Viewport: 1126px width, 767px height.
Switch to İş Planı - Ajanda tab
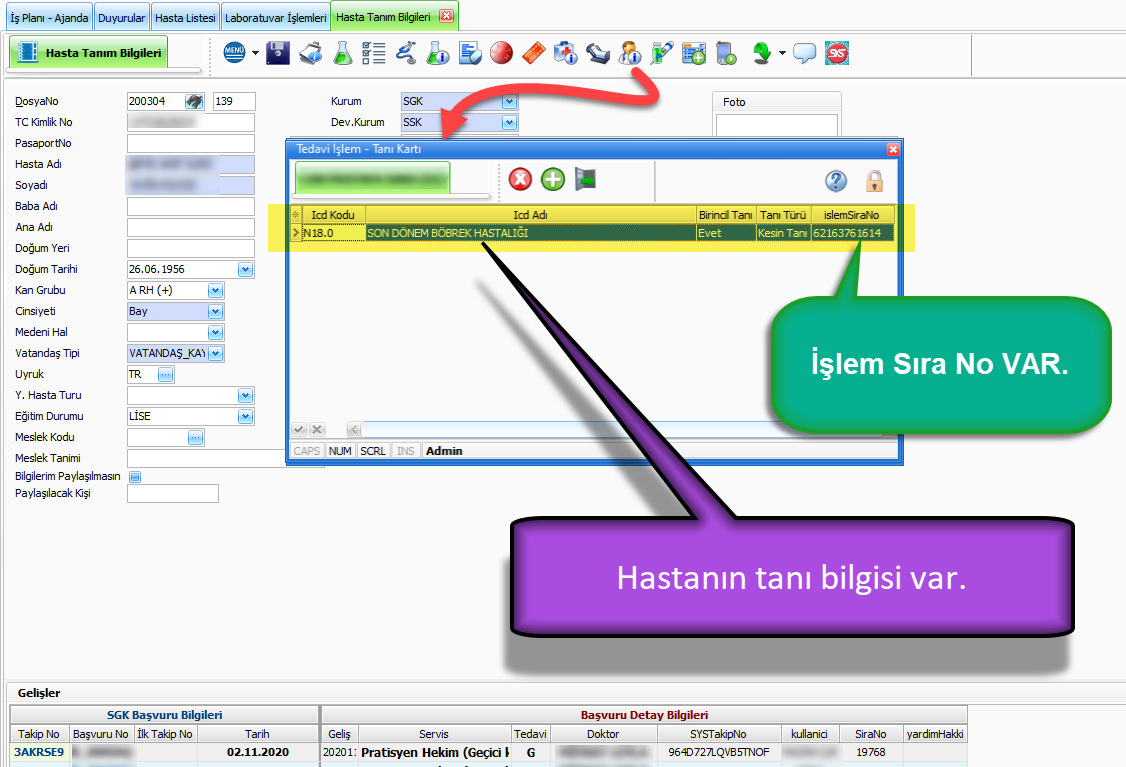tap(50, 17)
